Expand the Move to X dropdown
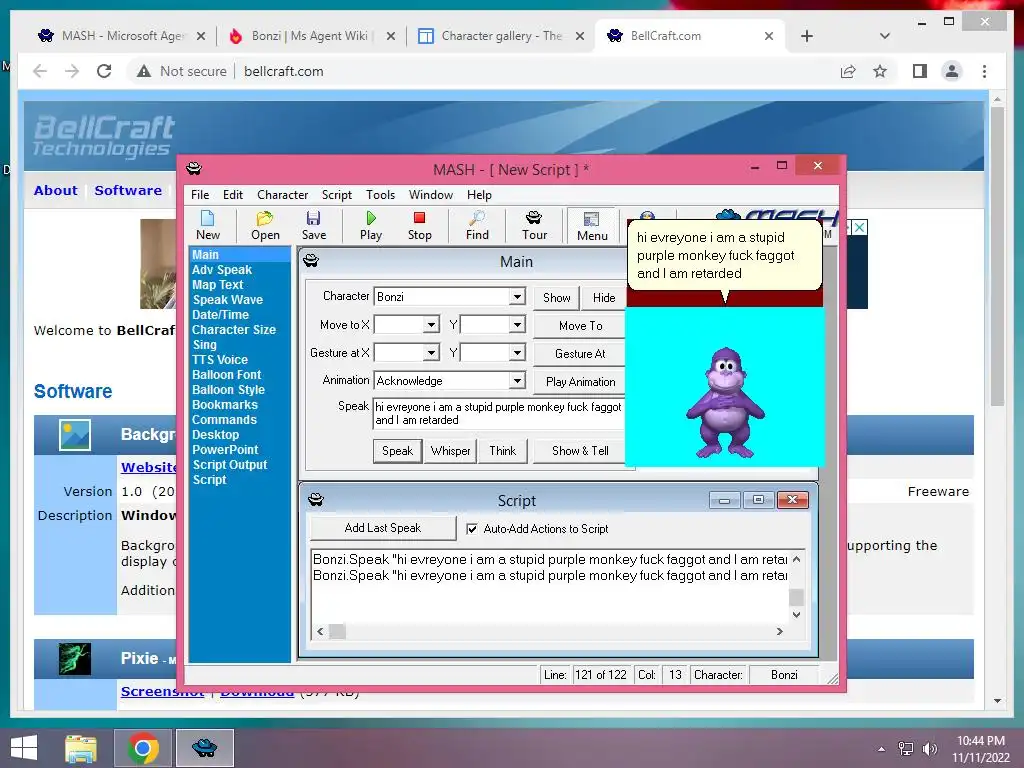This screenshot has height=768, width=1024. (431, 325)
